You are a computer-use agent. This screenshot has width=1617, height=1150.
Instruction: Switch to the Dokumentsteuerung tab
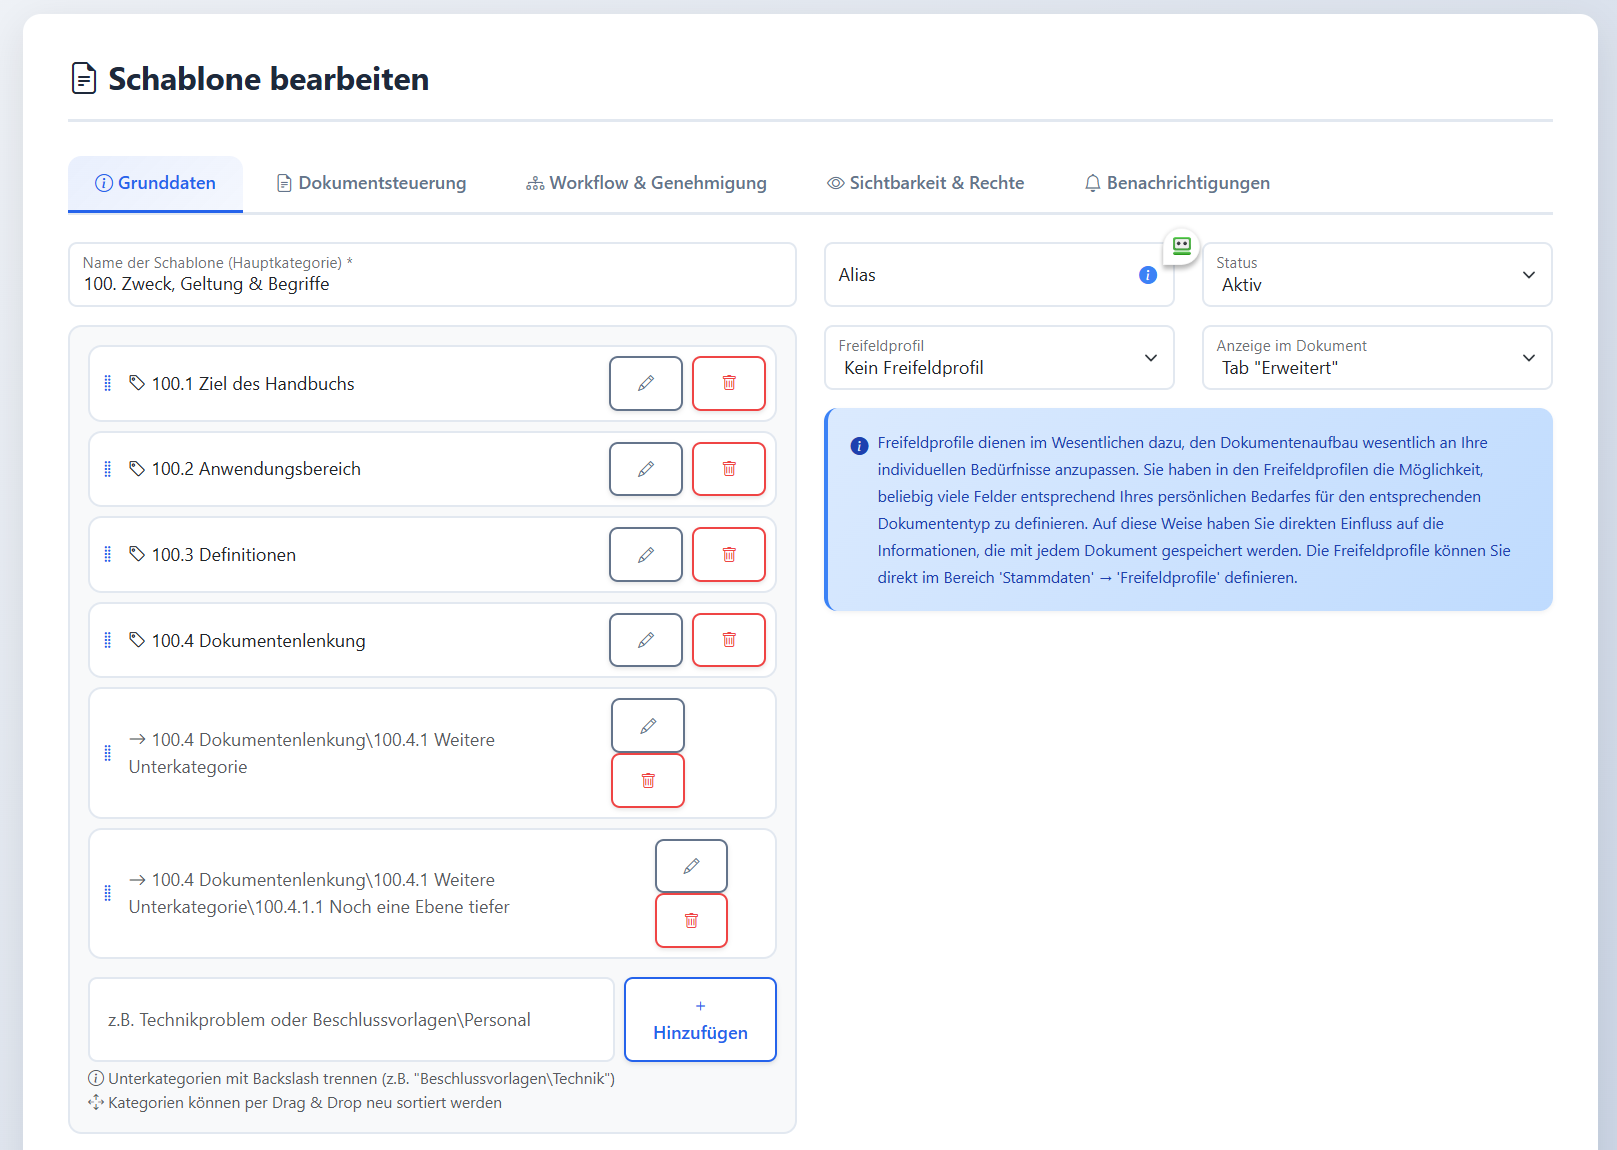coord(371,183)
